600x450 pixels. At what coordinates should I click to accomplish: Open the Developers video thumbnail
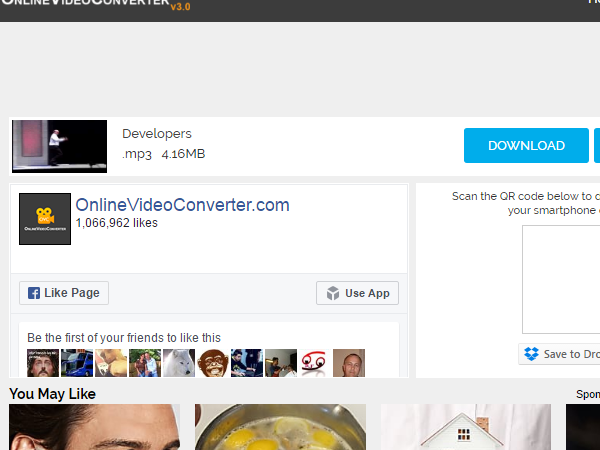point(59,146)
